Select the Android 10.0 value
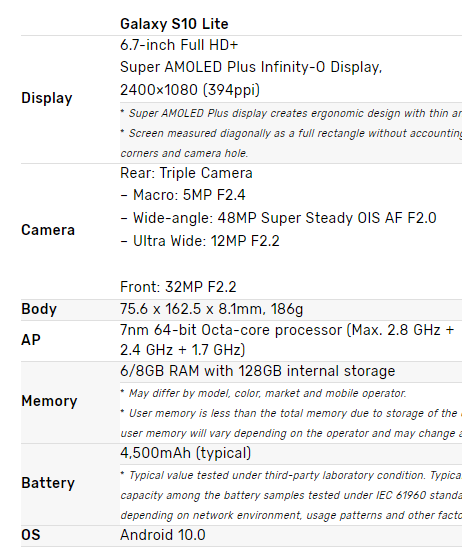This screenshot has width=462, height=554. click(162, 535)
